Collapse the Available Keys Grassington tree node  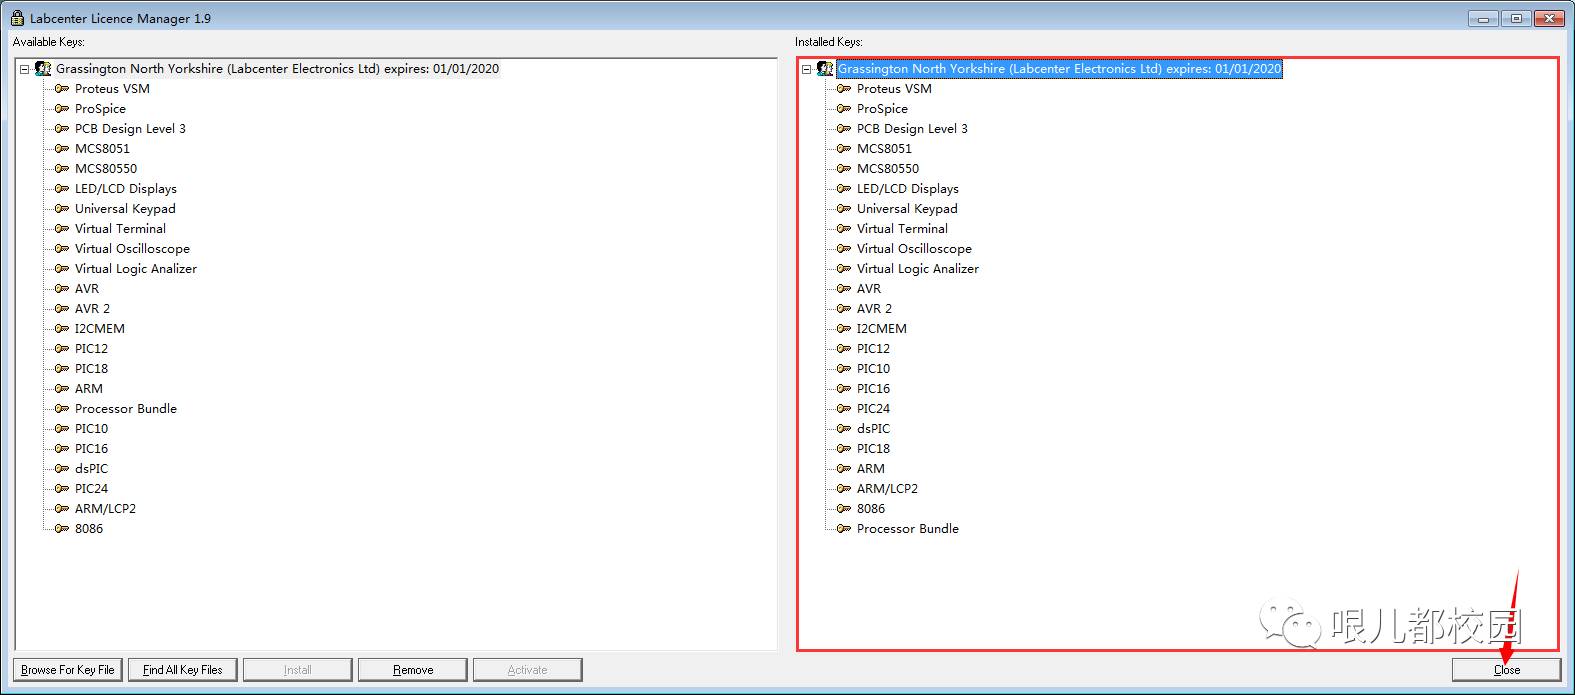(x=25, y=69)
